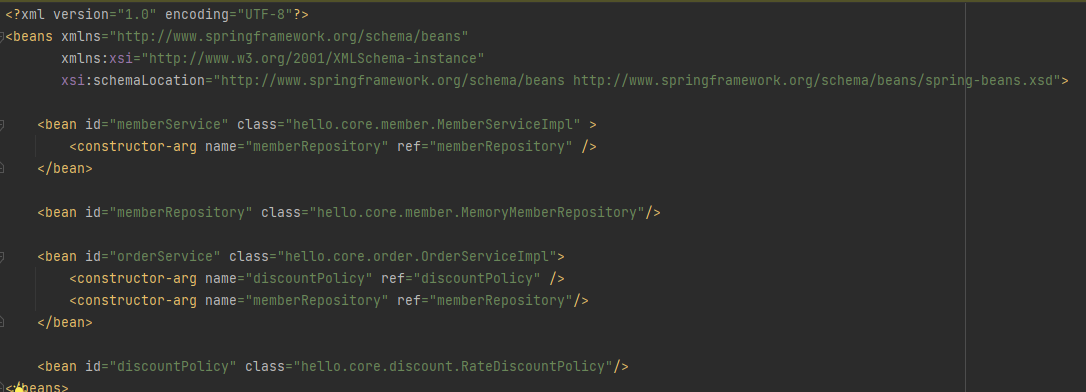Collapse the memberService bean fold marker
1086x392 pixels.
(x=2, y=125)
